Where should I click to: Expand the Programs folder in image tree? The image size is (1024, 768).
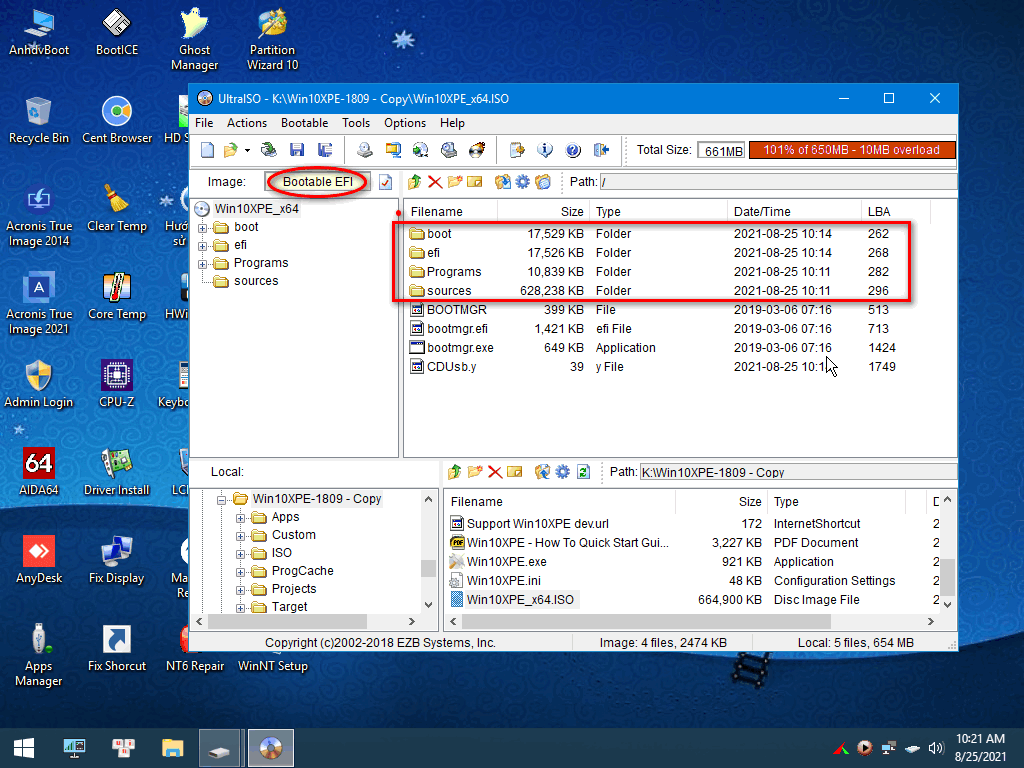[x=203, y=264]
